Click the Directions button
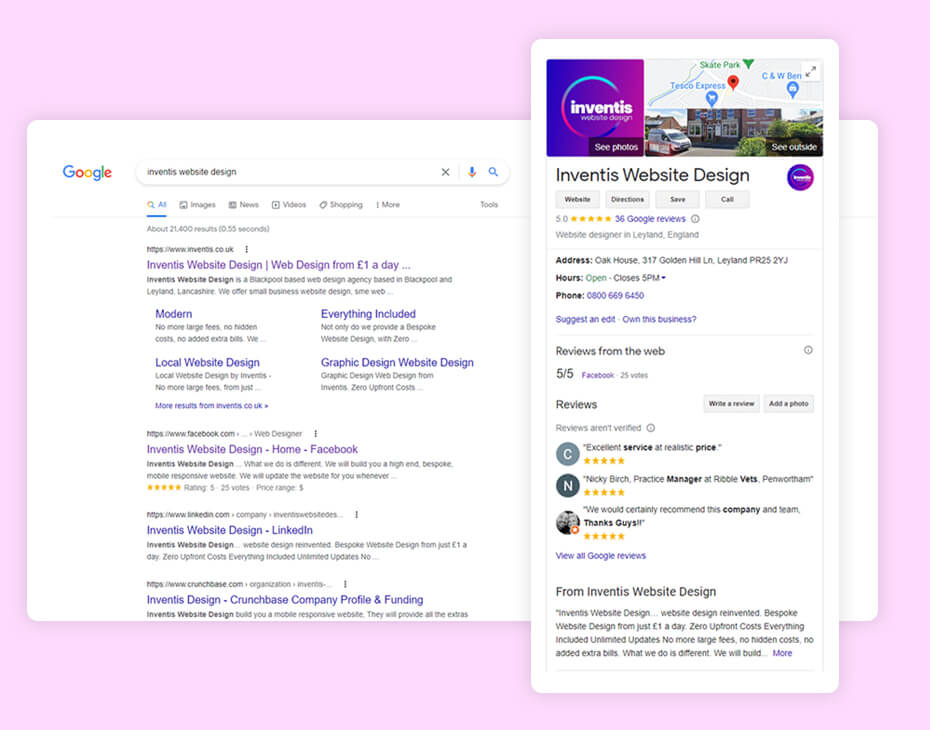The width and height of the screenshot is (930, 730). [628, 200]
